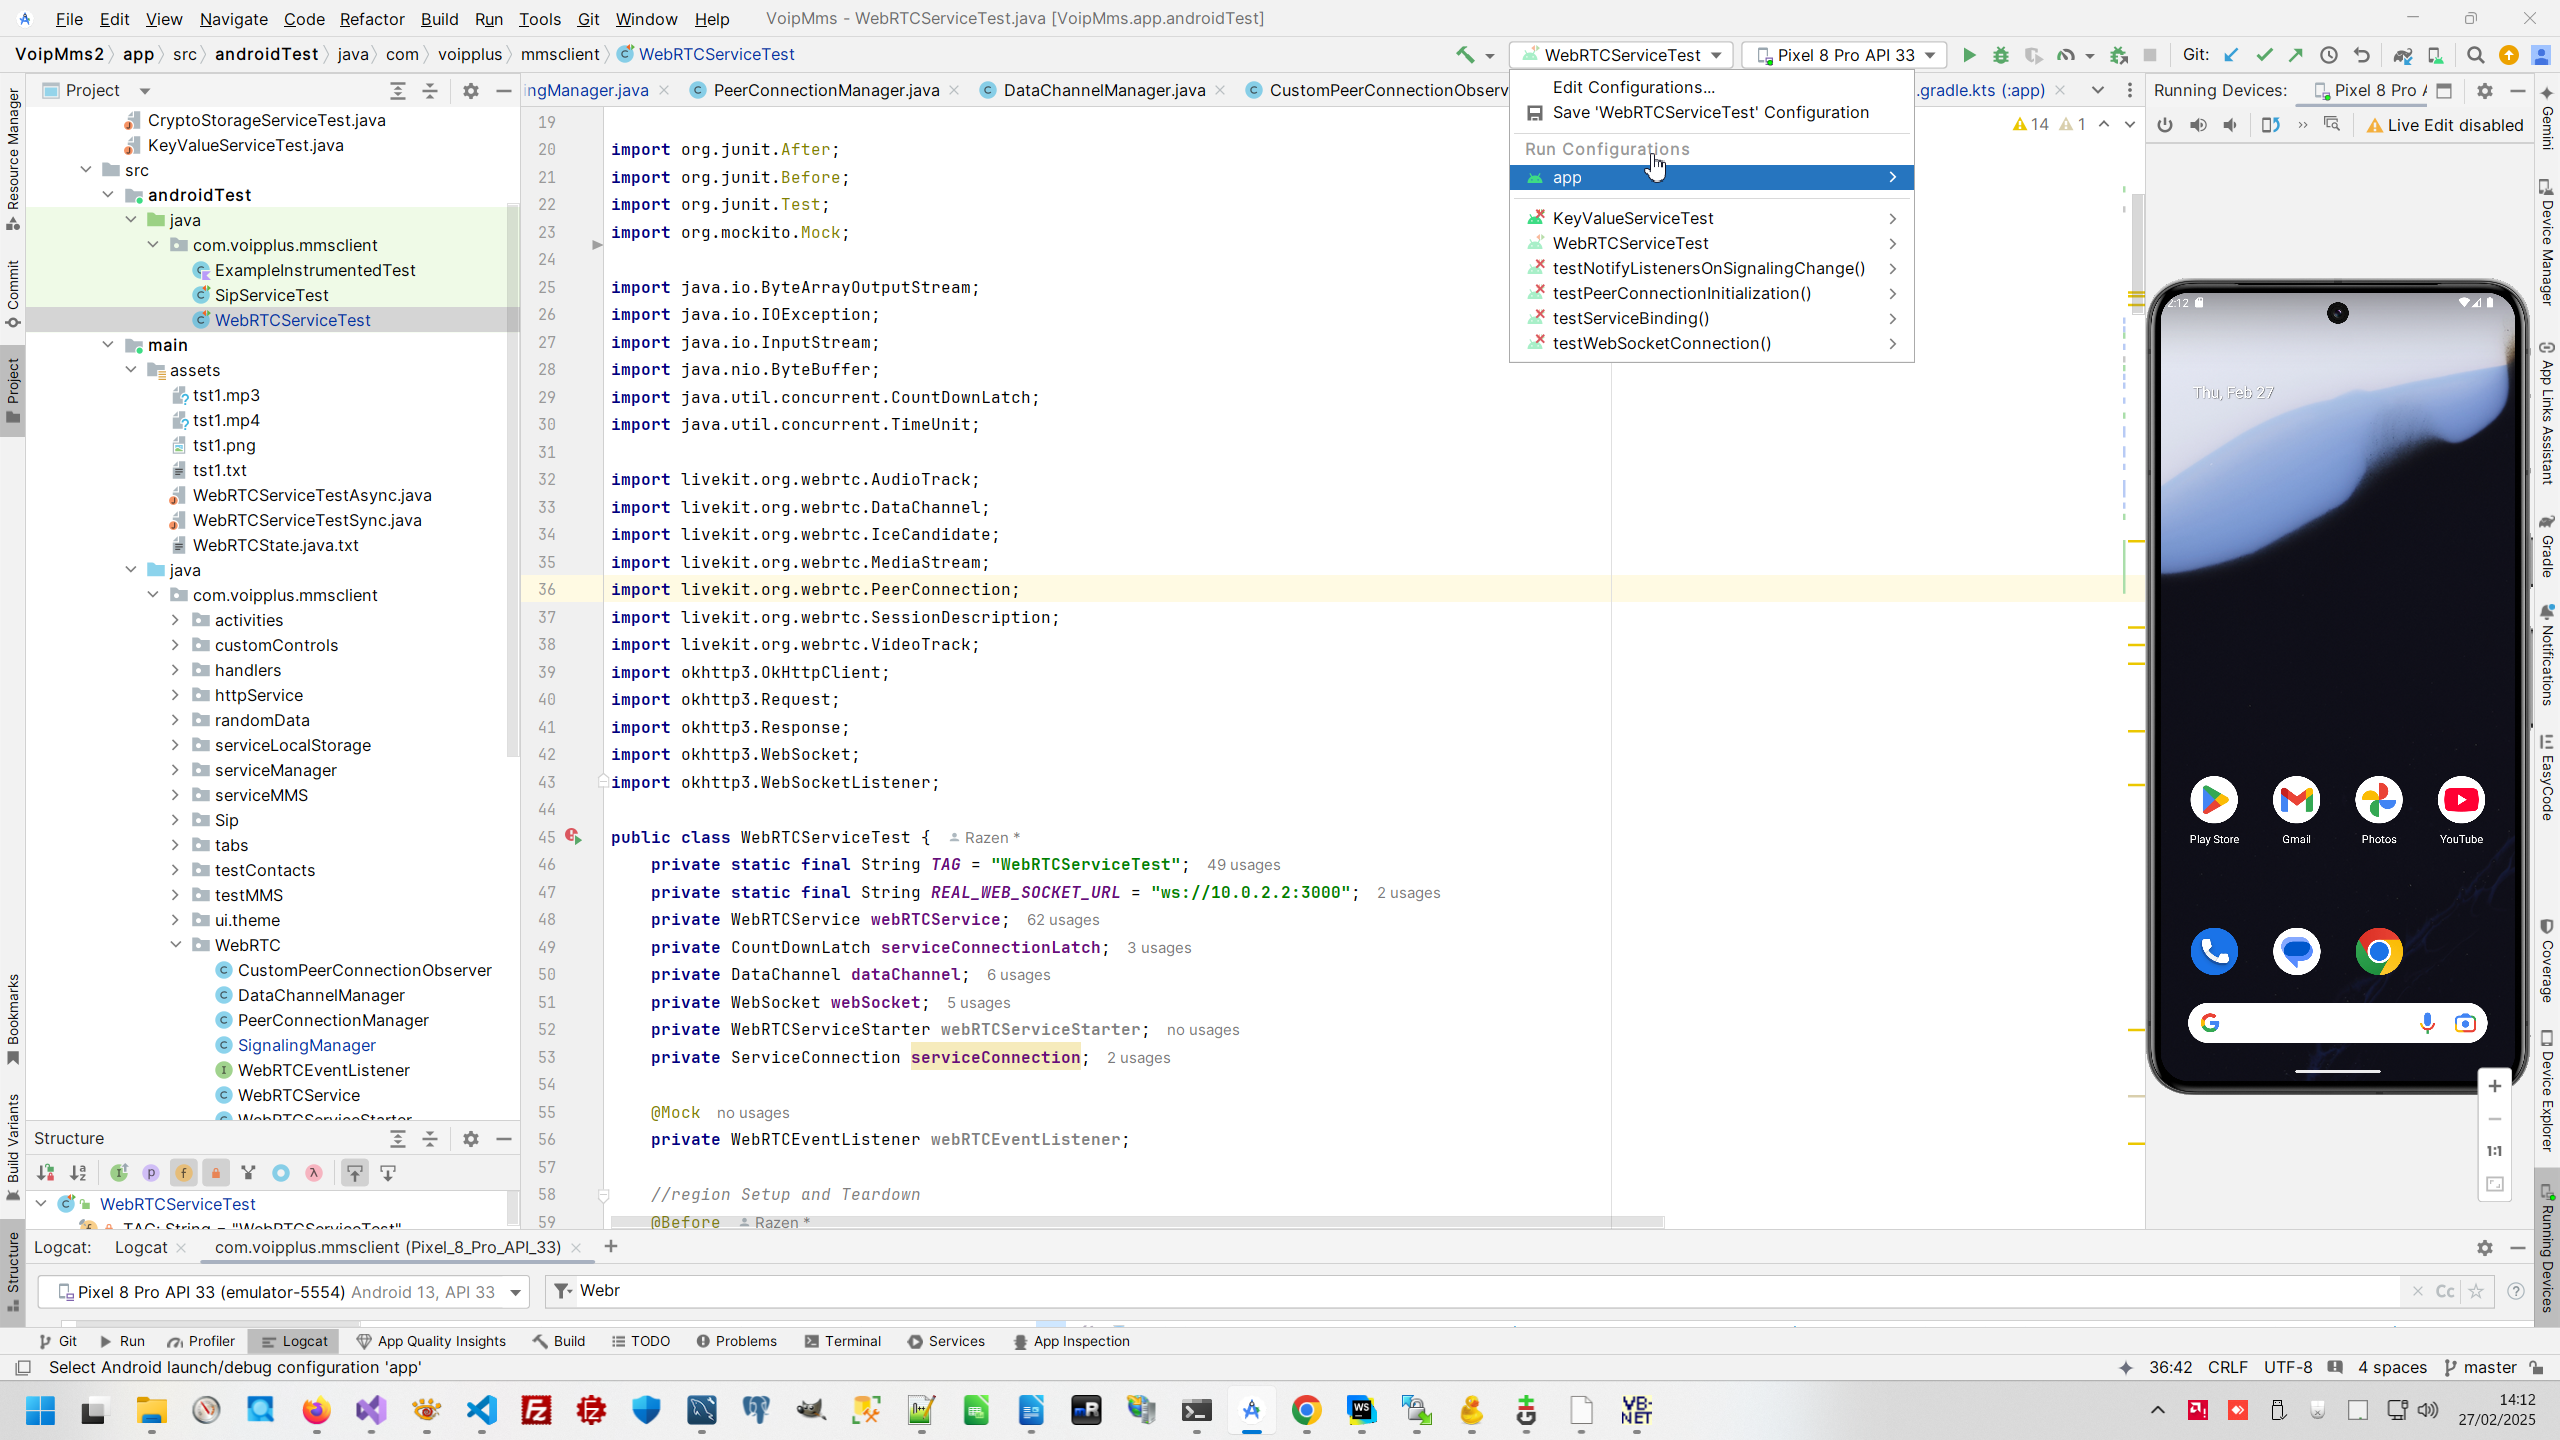2560x1440 pixels.
Task: Open Git history clock icon
Action: tap(2329, 55)
